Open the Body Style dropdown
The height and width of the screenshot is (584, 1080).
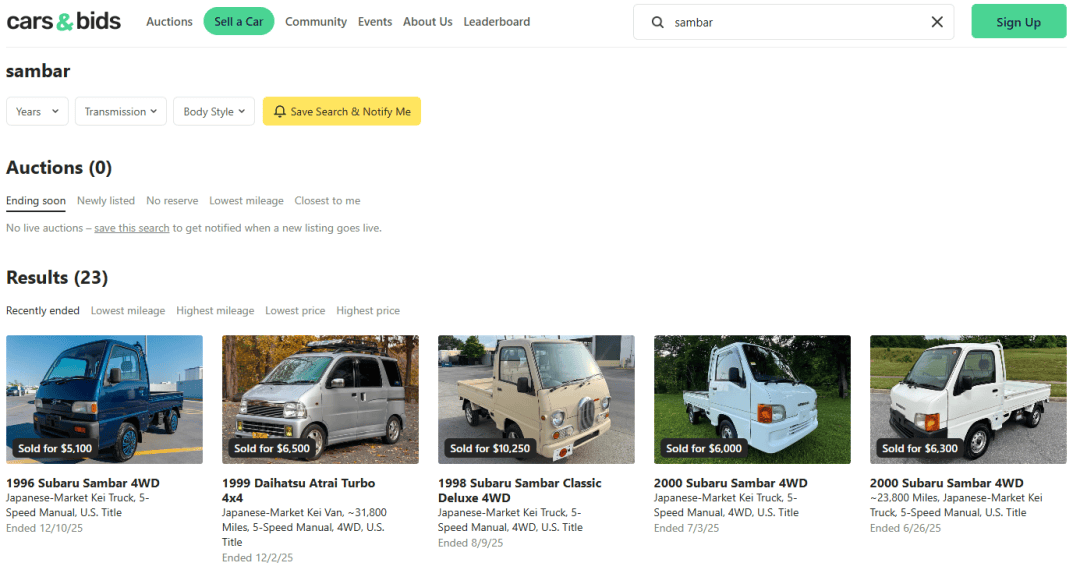pyautogui.click(x=214, y=112)
